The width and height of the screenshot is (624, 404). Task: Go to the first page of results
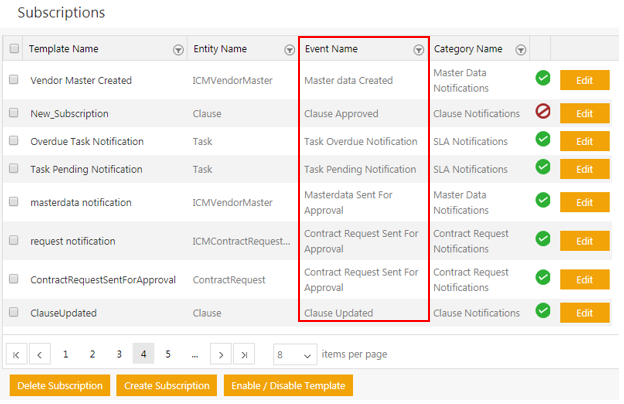click(17, 354)
